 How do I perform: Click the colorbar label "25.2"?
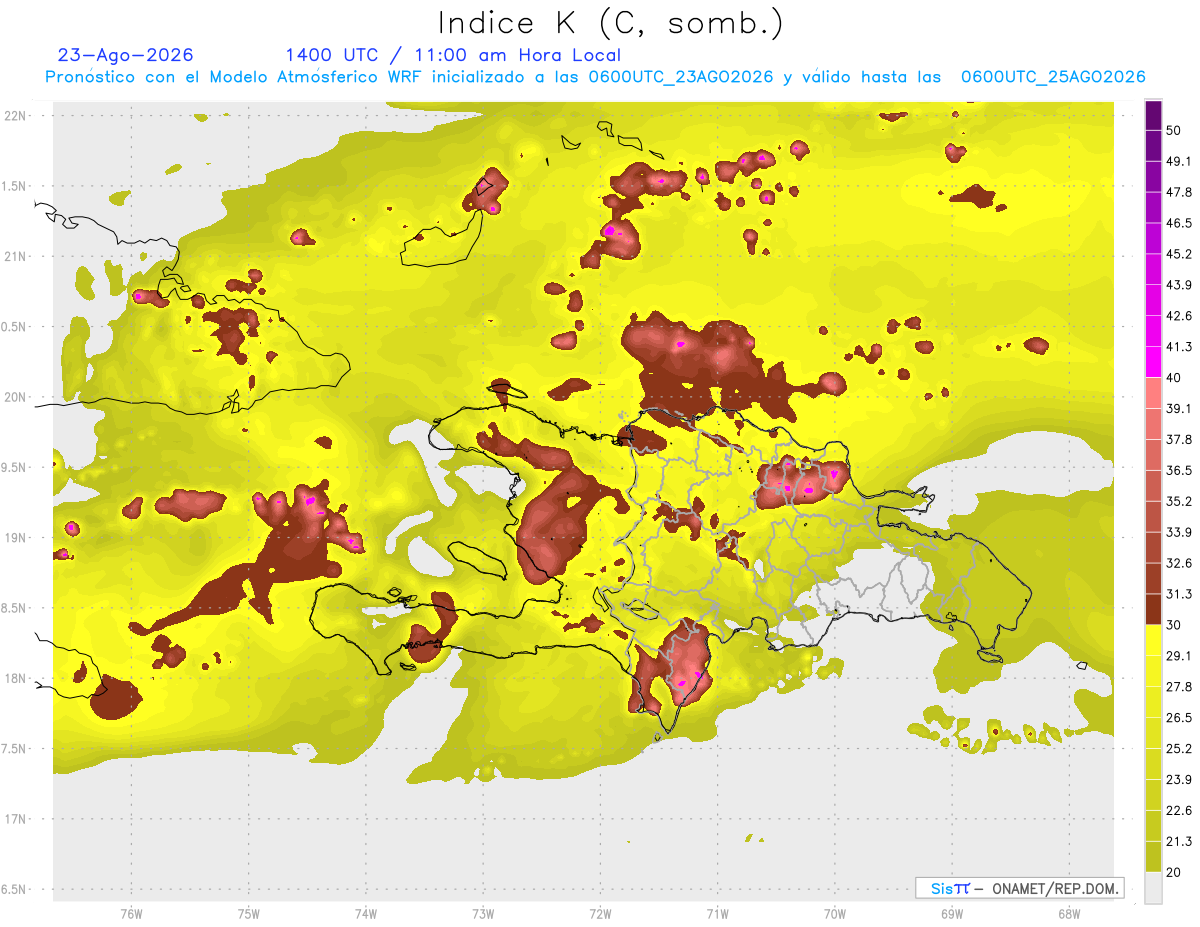[1178, 748]
